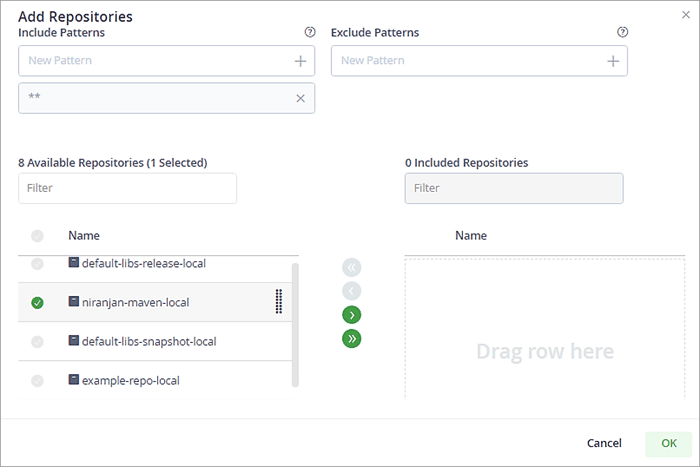
Task: Uncheck niranjan-maven-local repository
Action: [37, 302]
